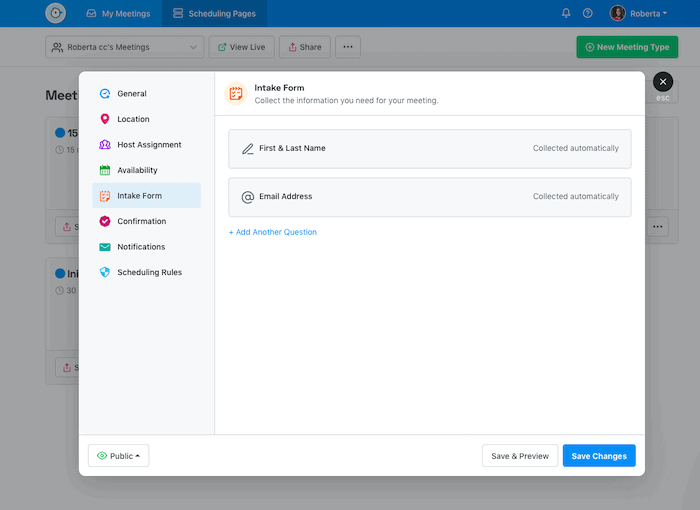
Task: Click Roberta's profile avatar
Action: click(x=617, y=13)
